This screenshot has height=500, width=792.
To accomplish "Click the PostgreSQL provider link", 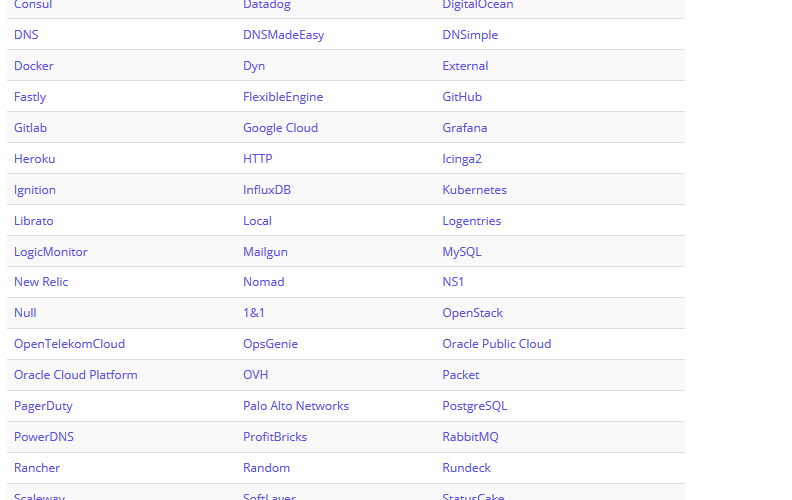I will point(474,406).
